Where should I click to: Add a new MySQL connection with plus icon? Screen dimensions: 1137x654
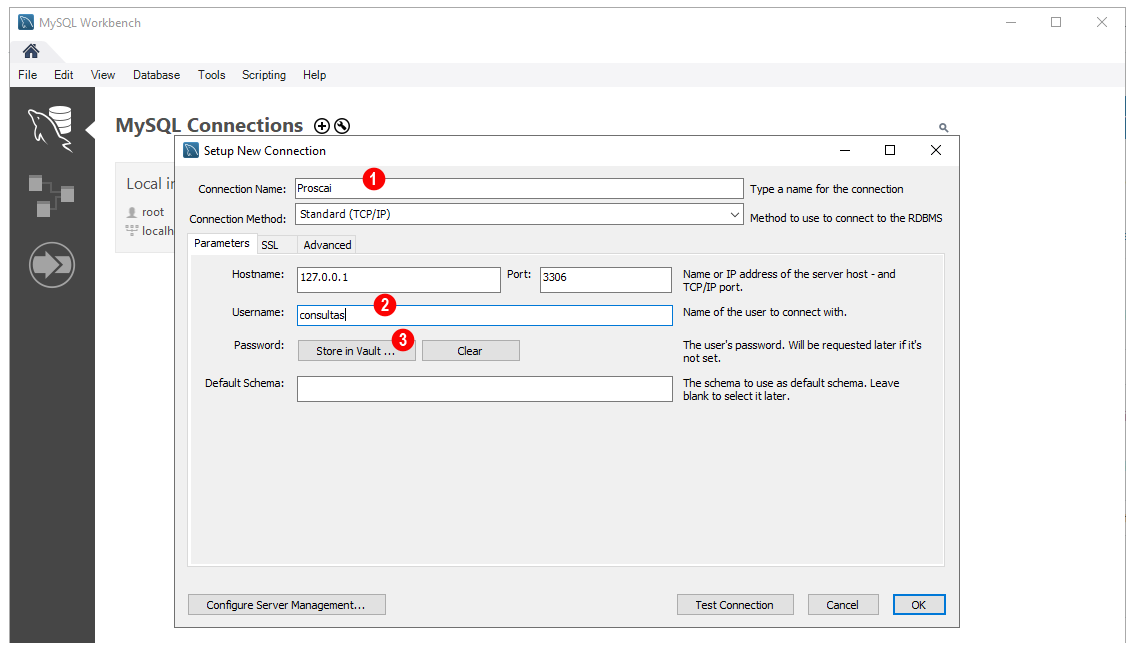coord(321,126)
